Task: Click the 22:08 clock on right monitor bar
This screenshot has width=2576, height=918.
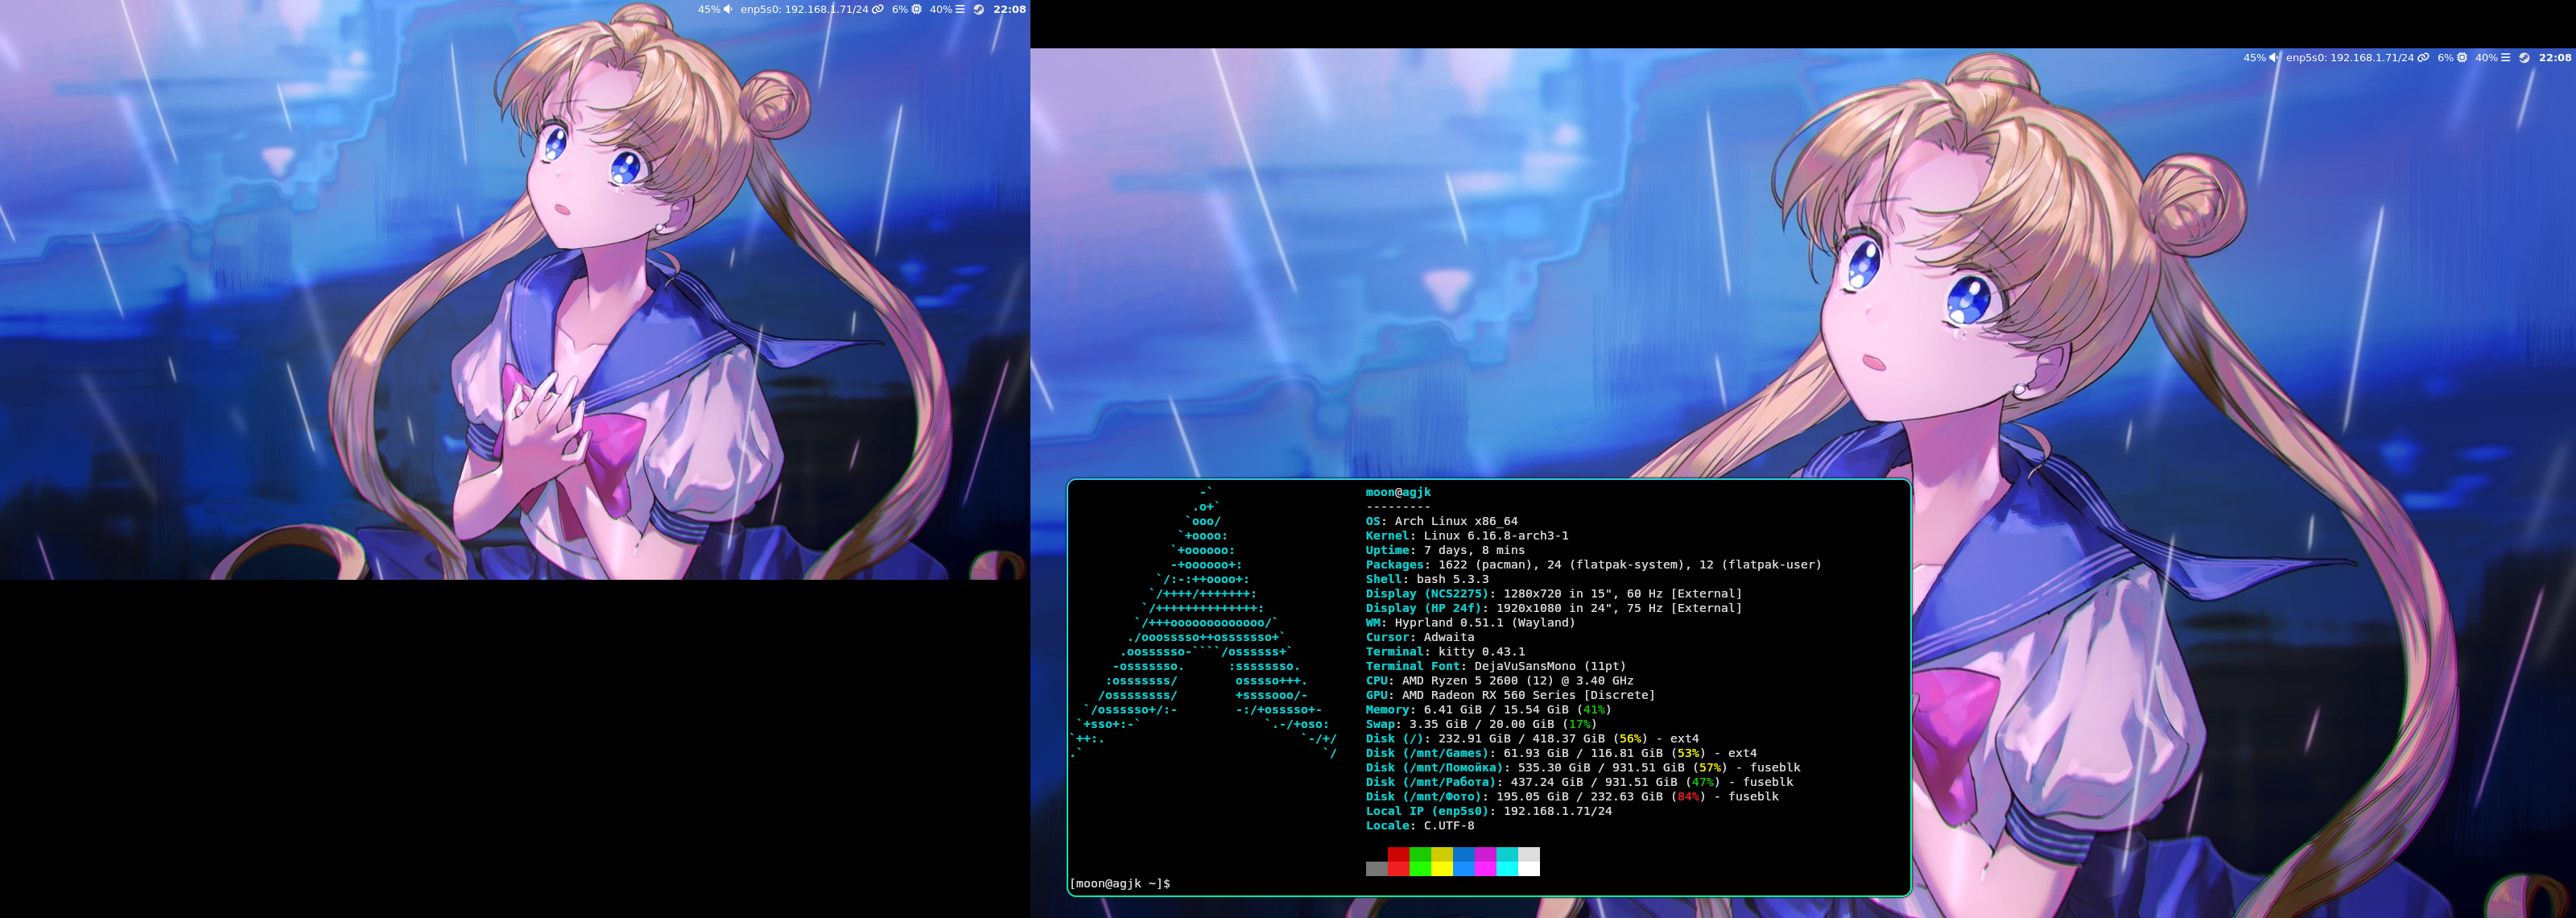Action: click(2554, 58)
